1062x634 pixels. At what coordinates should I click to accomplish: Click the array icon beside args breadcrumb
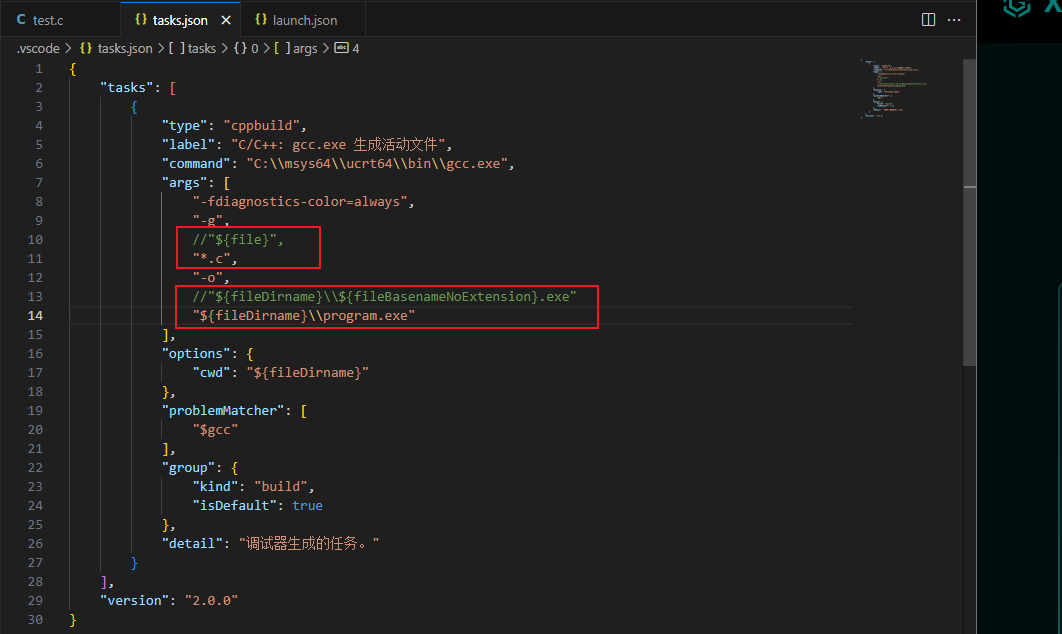pos(281,48)
